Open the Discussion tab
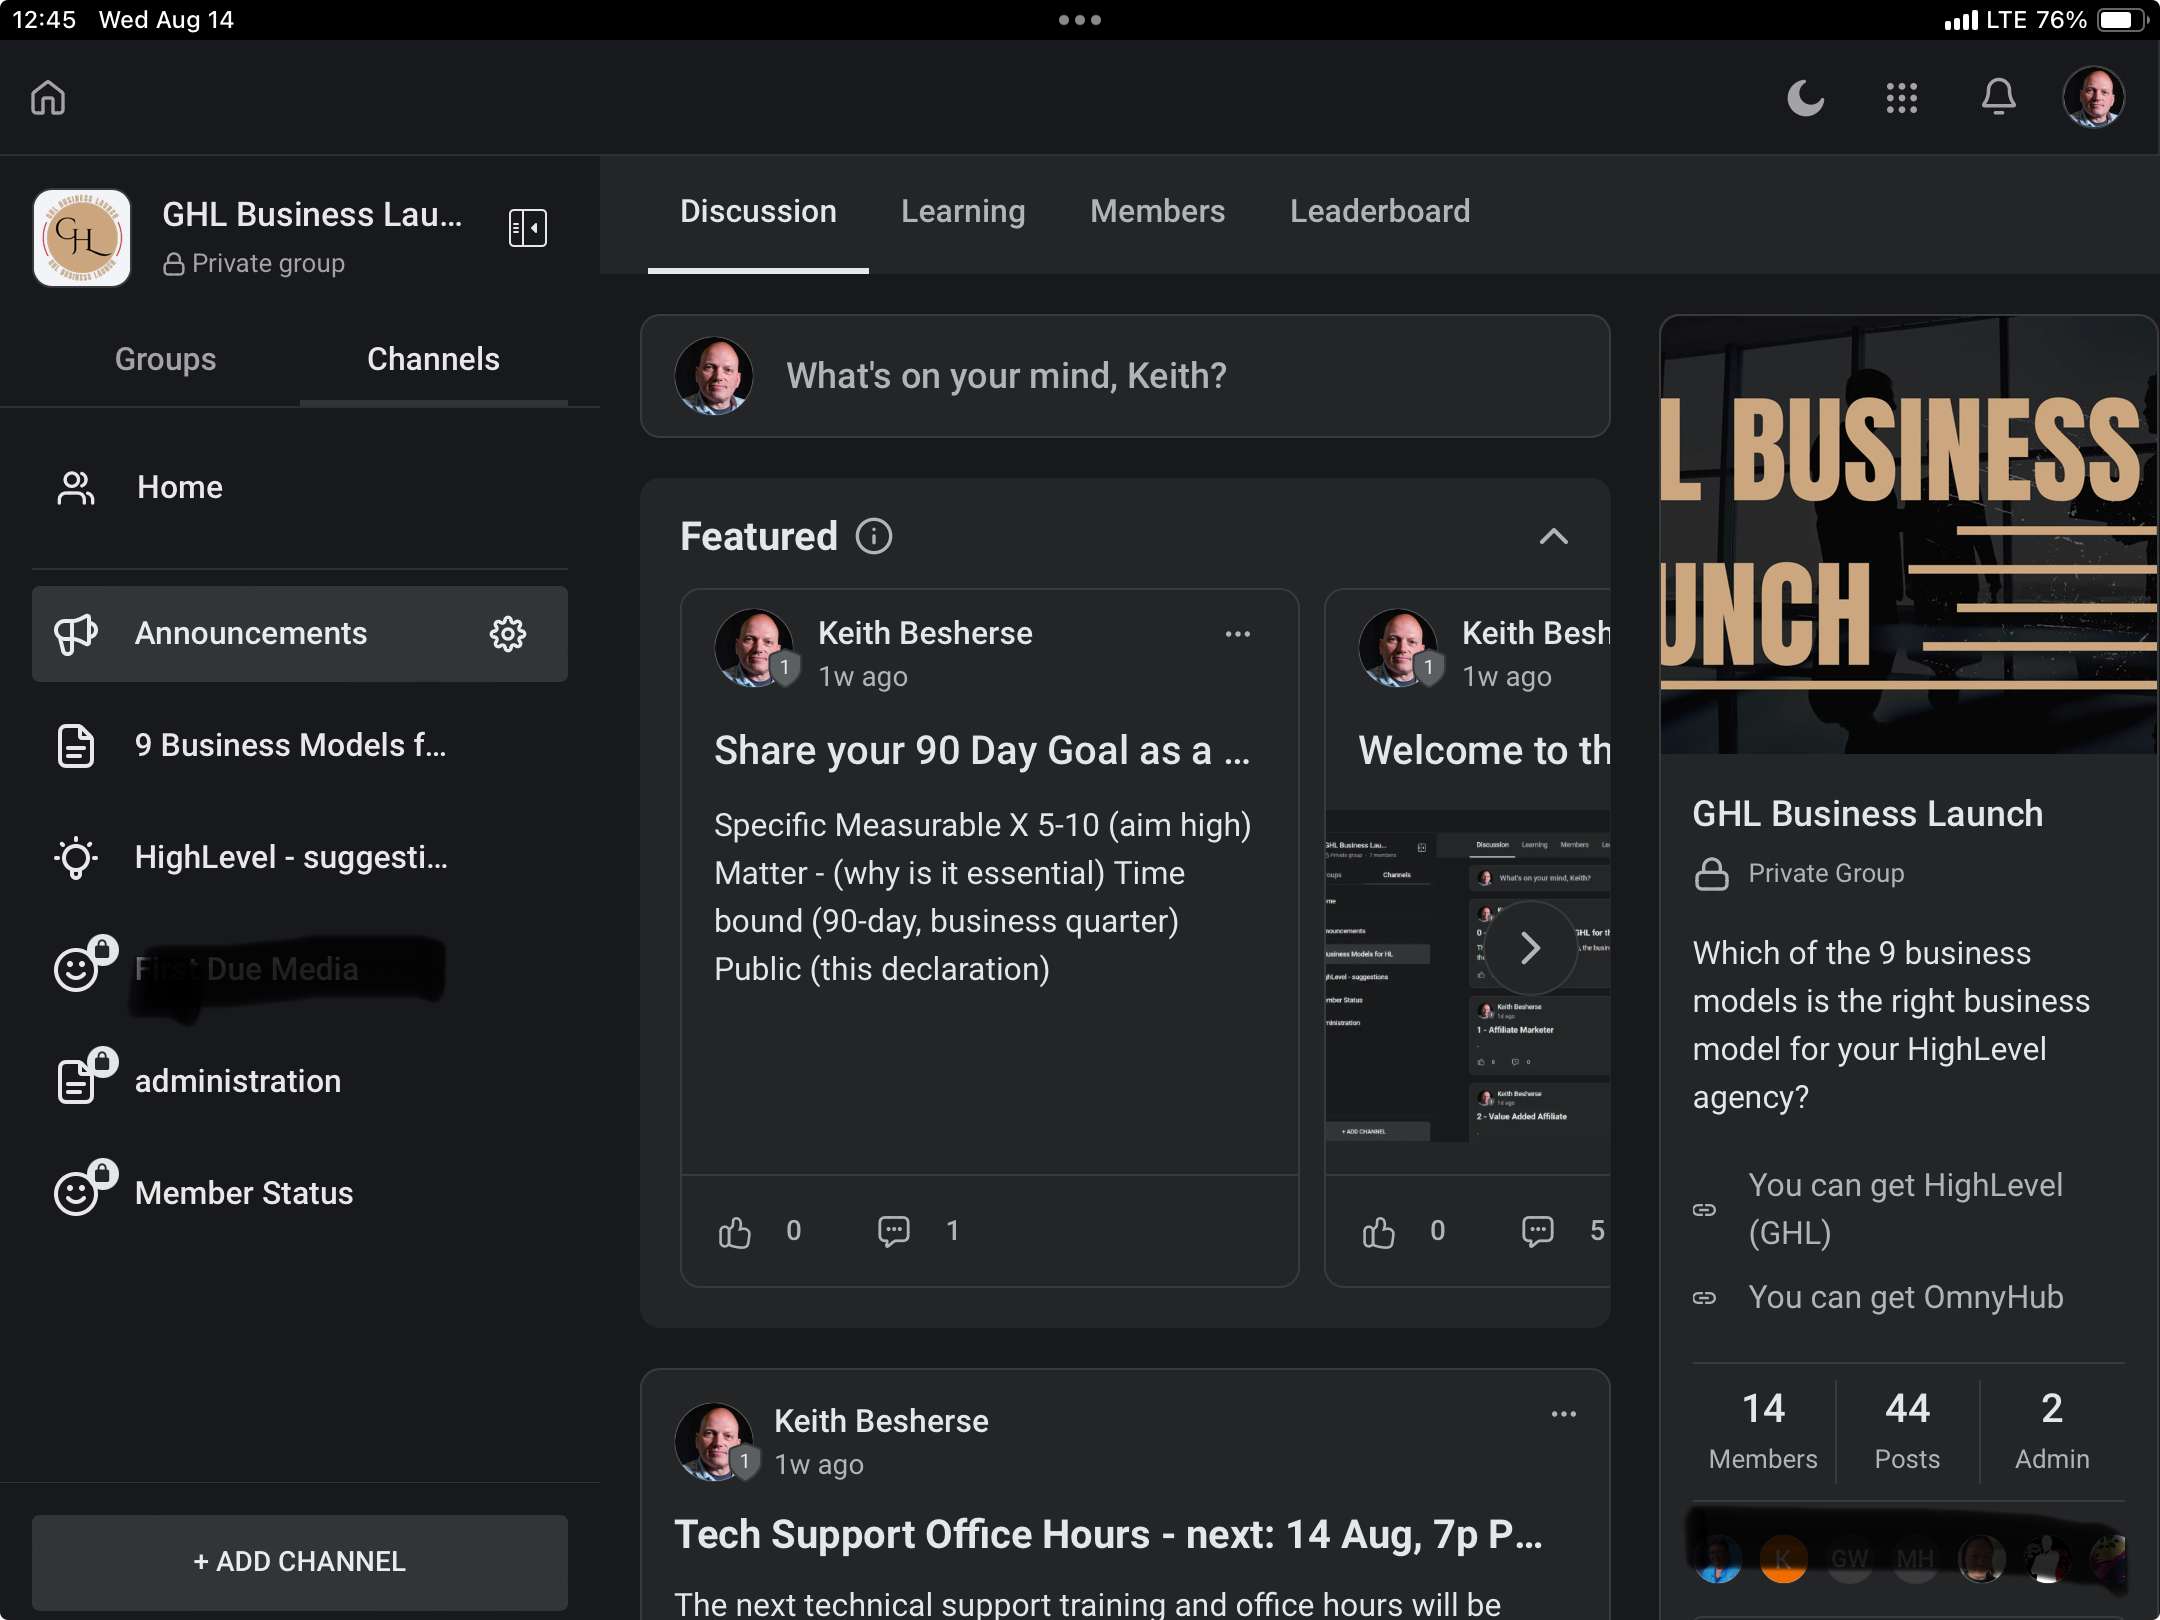This screenshot has height=1620, width=2160. coord(758,212)
